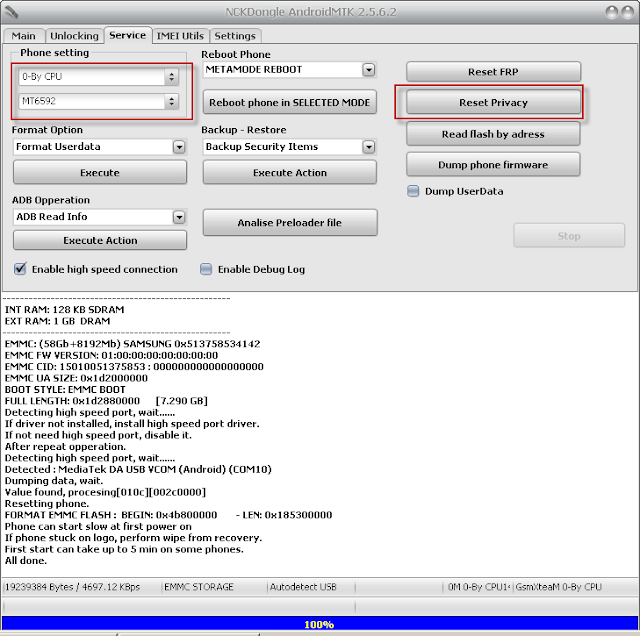Click Execute Action under ADB Opperation

point(100,240)
